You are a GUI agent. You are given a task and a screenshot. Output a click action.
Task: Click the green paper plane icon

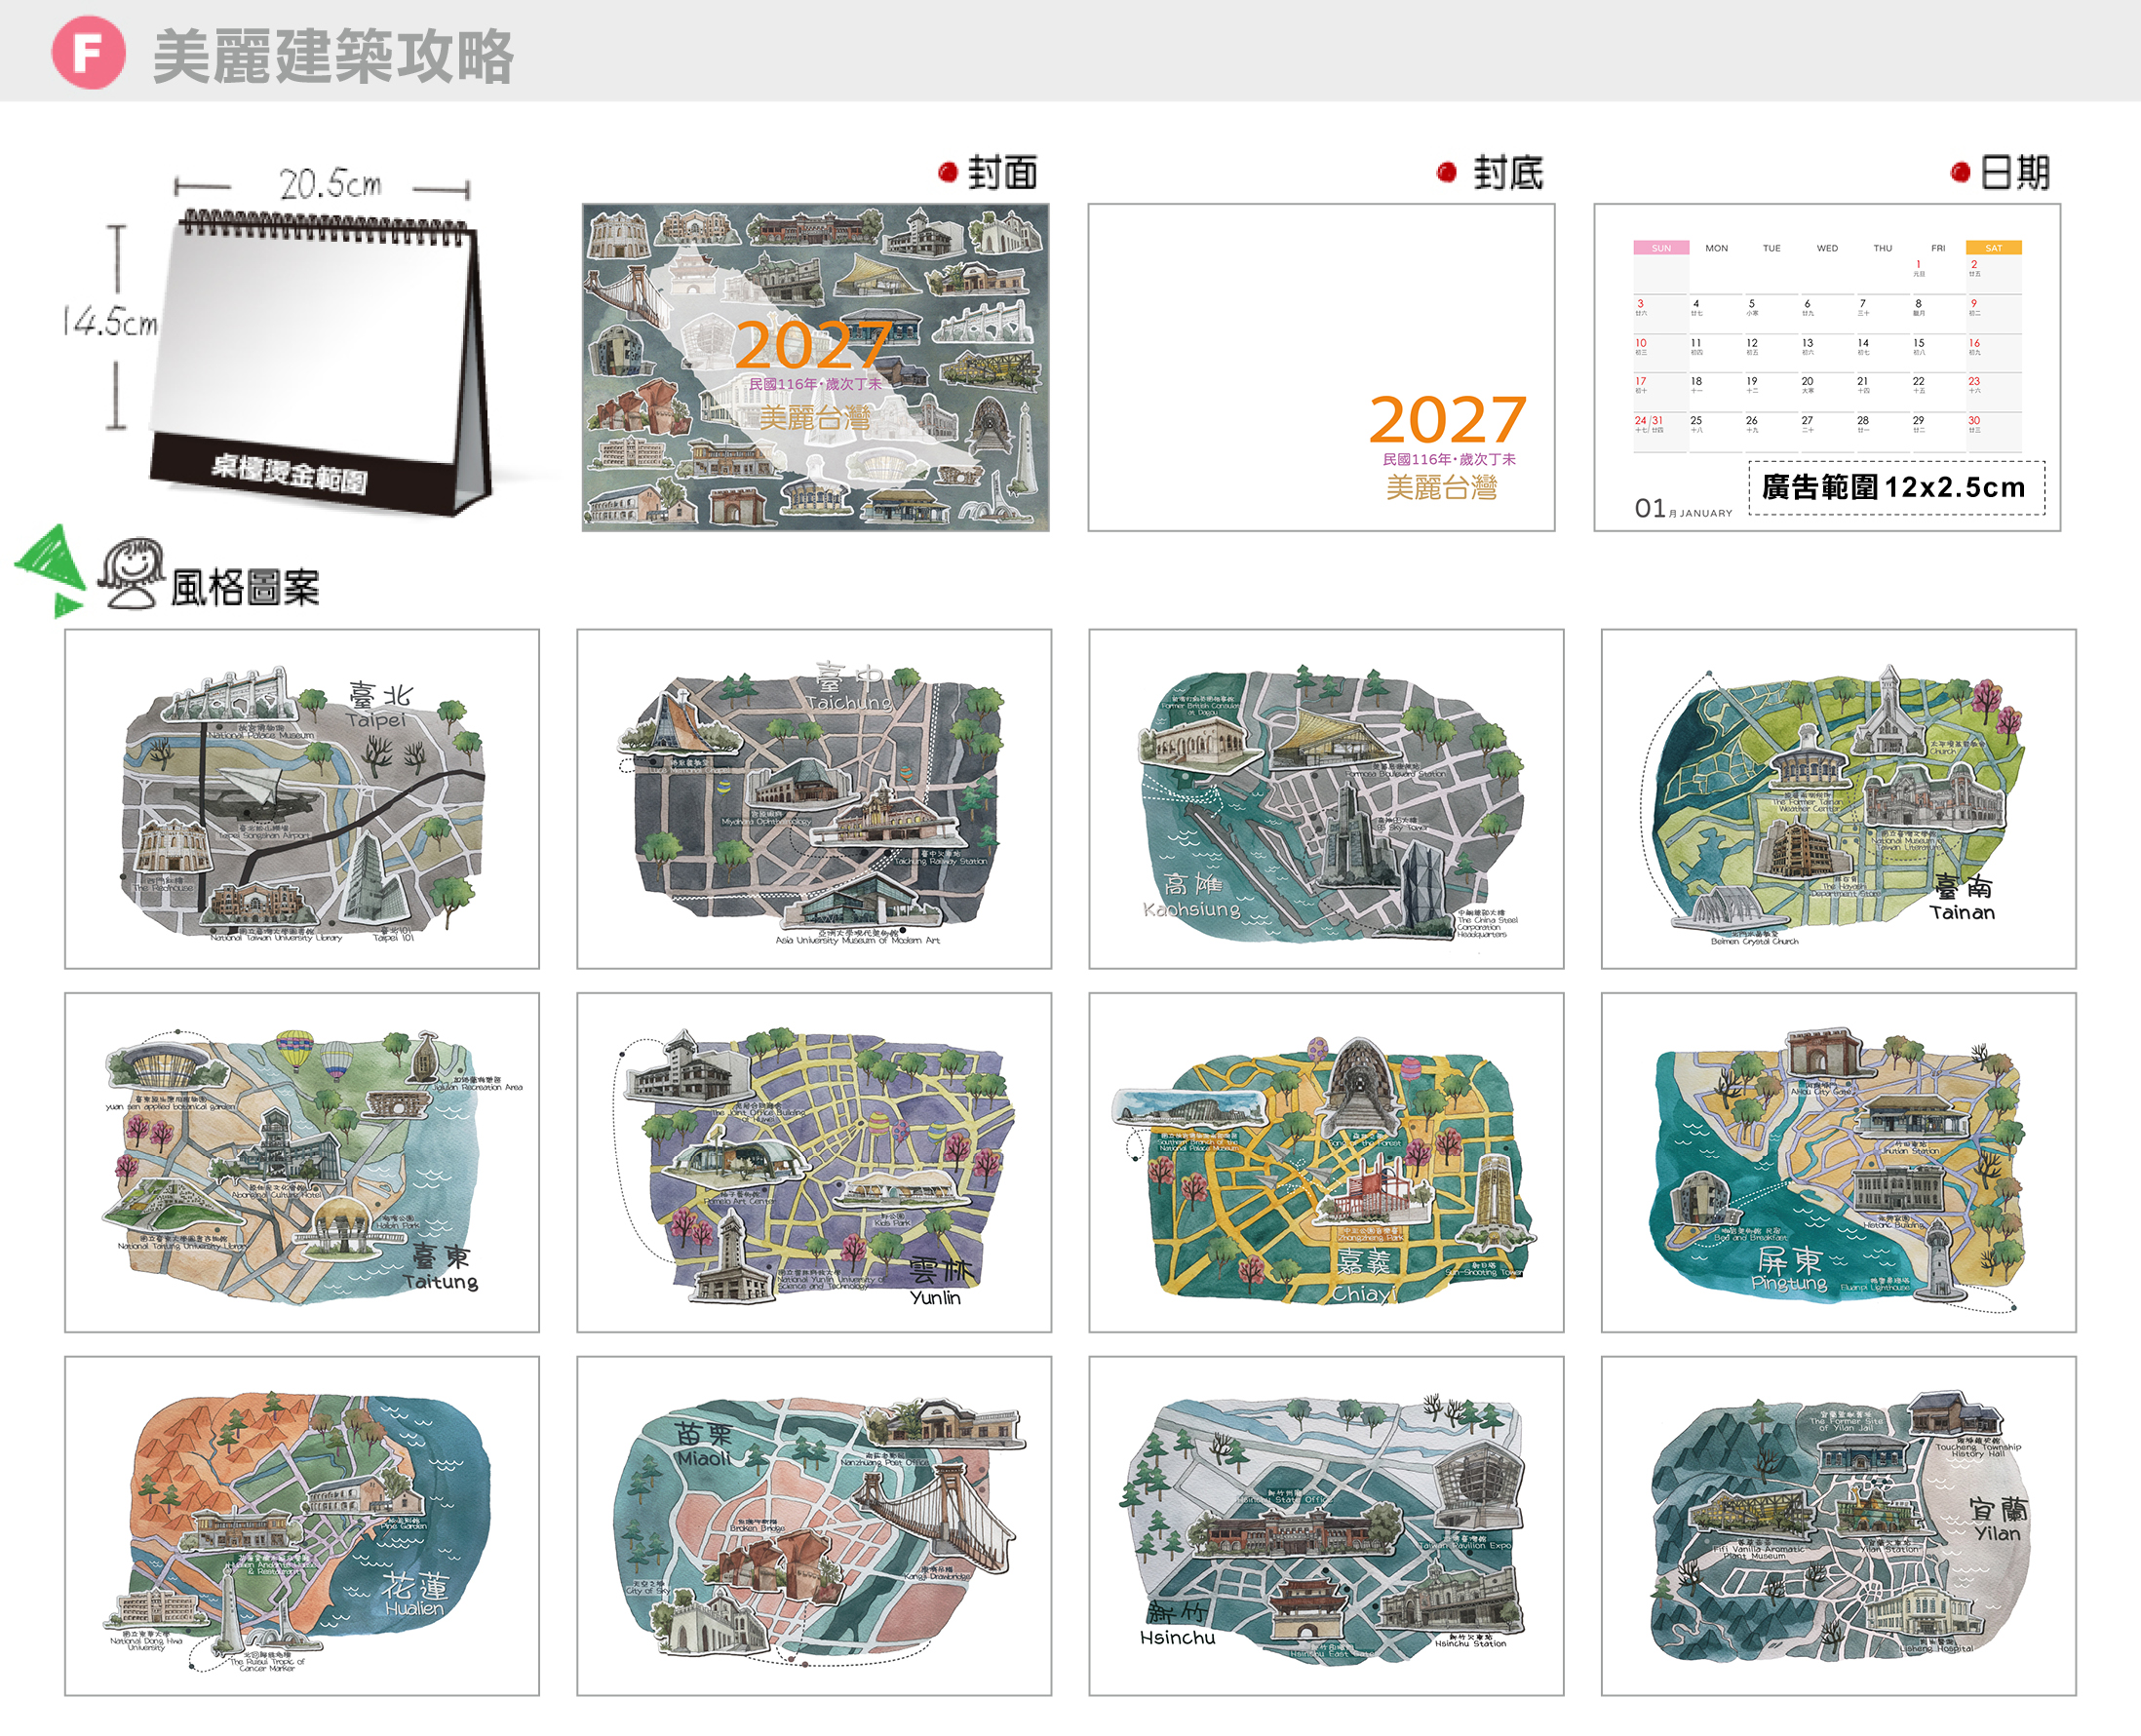click(x=51, y=570)
